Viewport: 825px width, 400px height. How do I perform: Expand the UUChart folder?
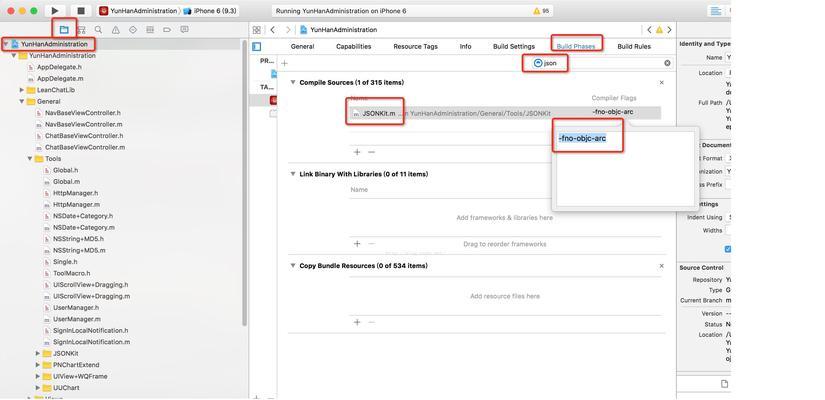[38, 388]
